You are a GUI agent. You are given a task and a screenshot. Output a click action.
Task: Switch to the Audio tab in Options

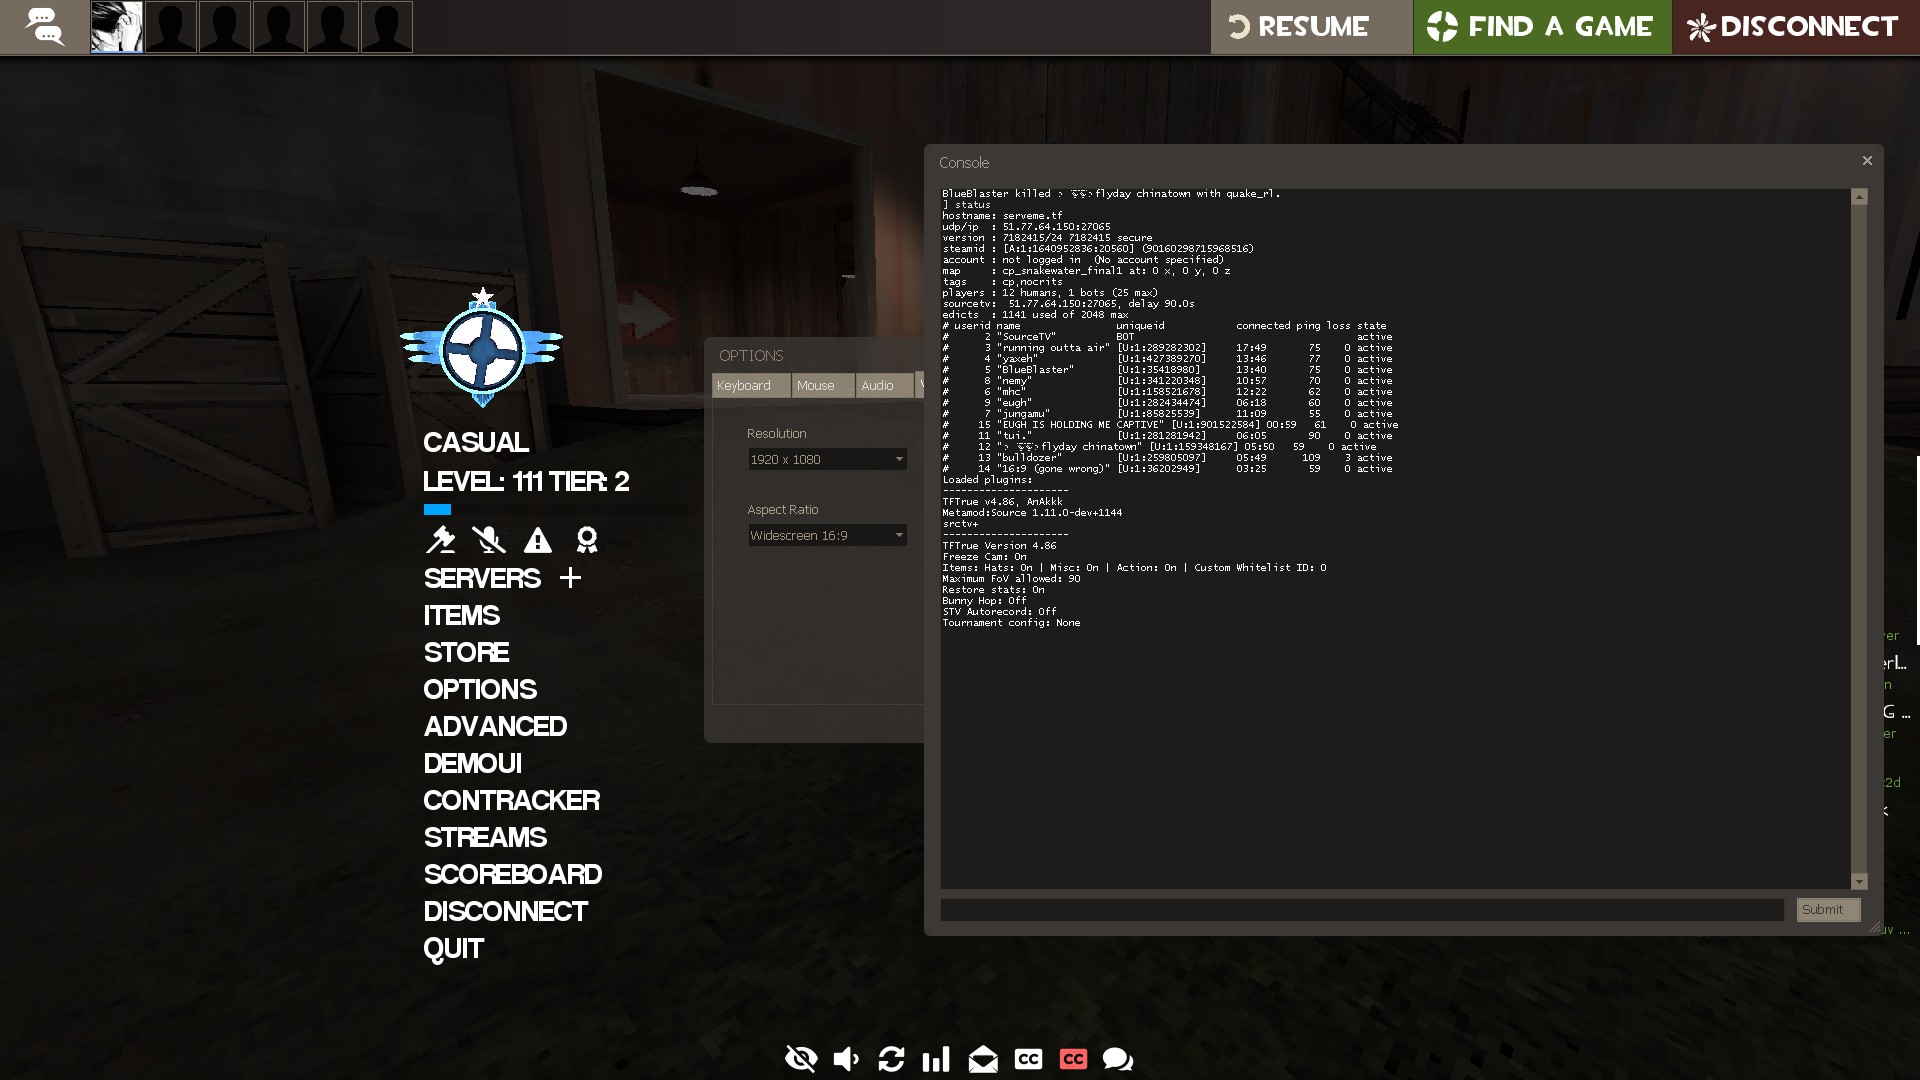885,385
